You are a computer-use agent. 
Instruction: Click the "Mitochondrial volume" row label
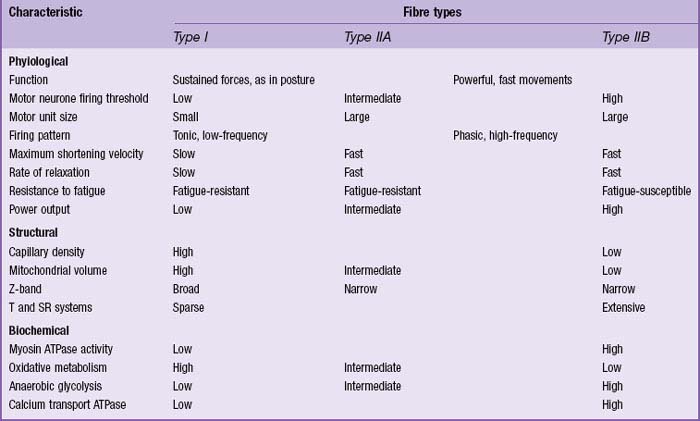(x=58, y=270)
